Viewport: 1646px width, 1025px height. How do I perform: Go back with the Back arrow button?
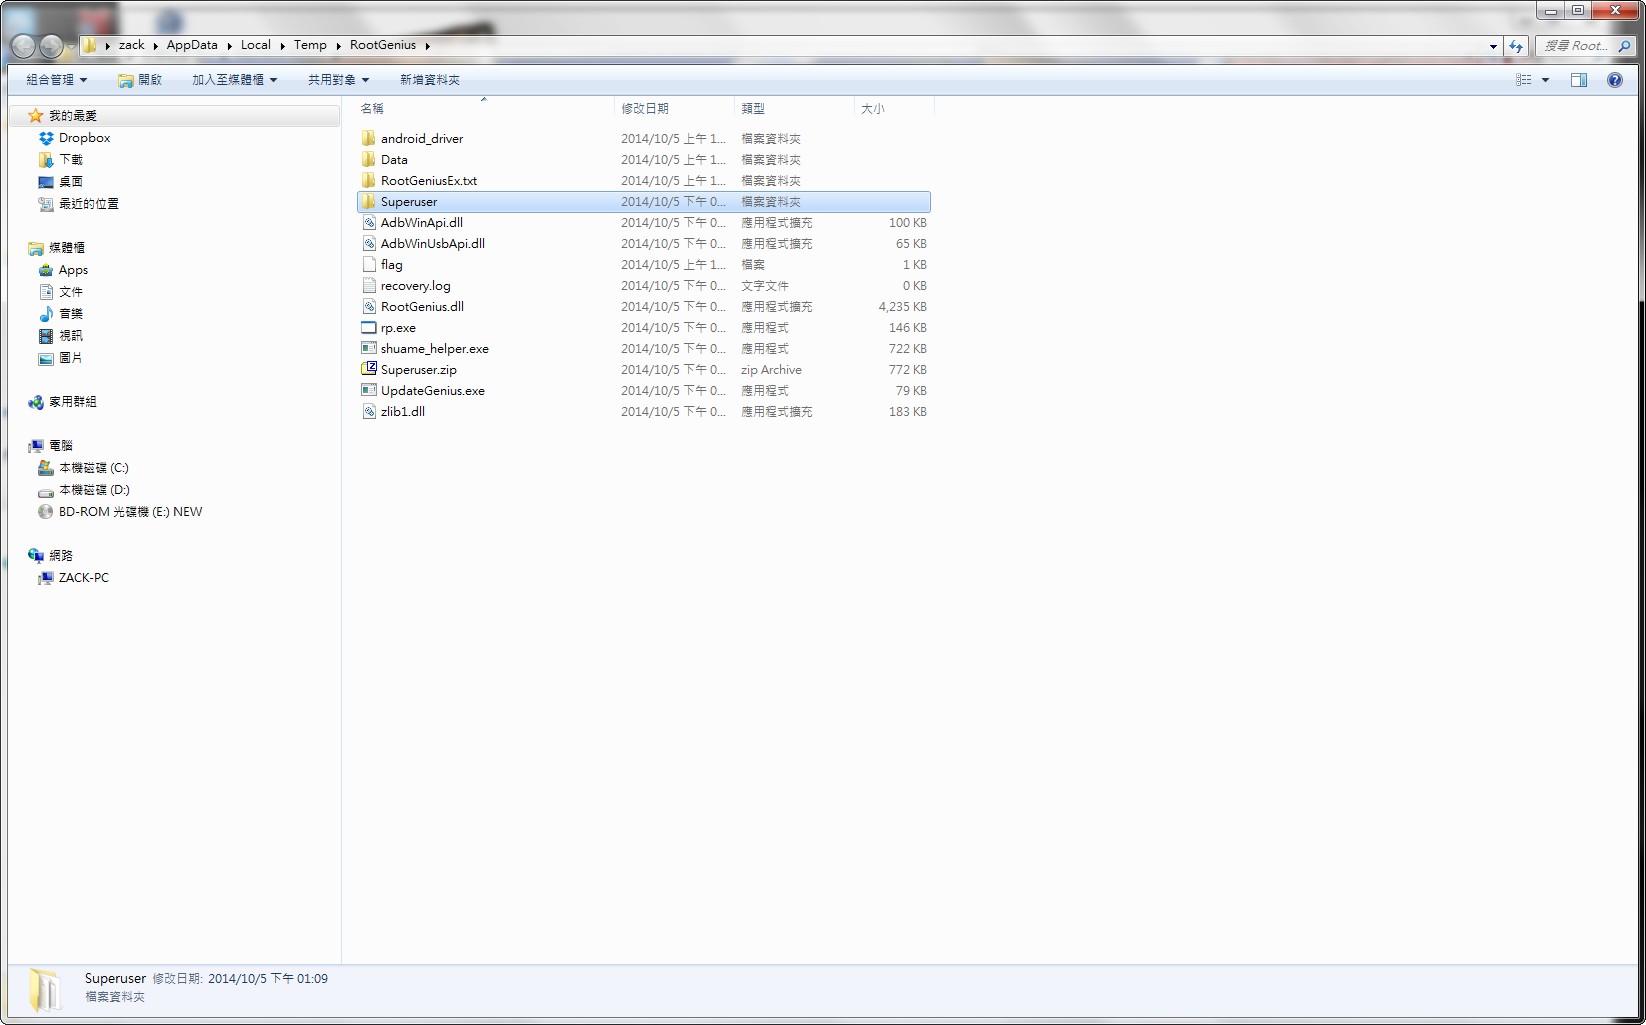[23, 46]
